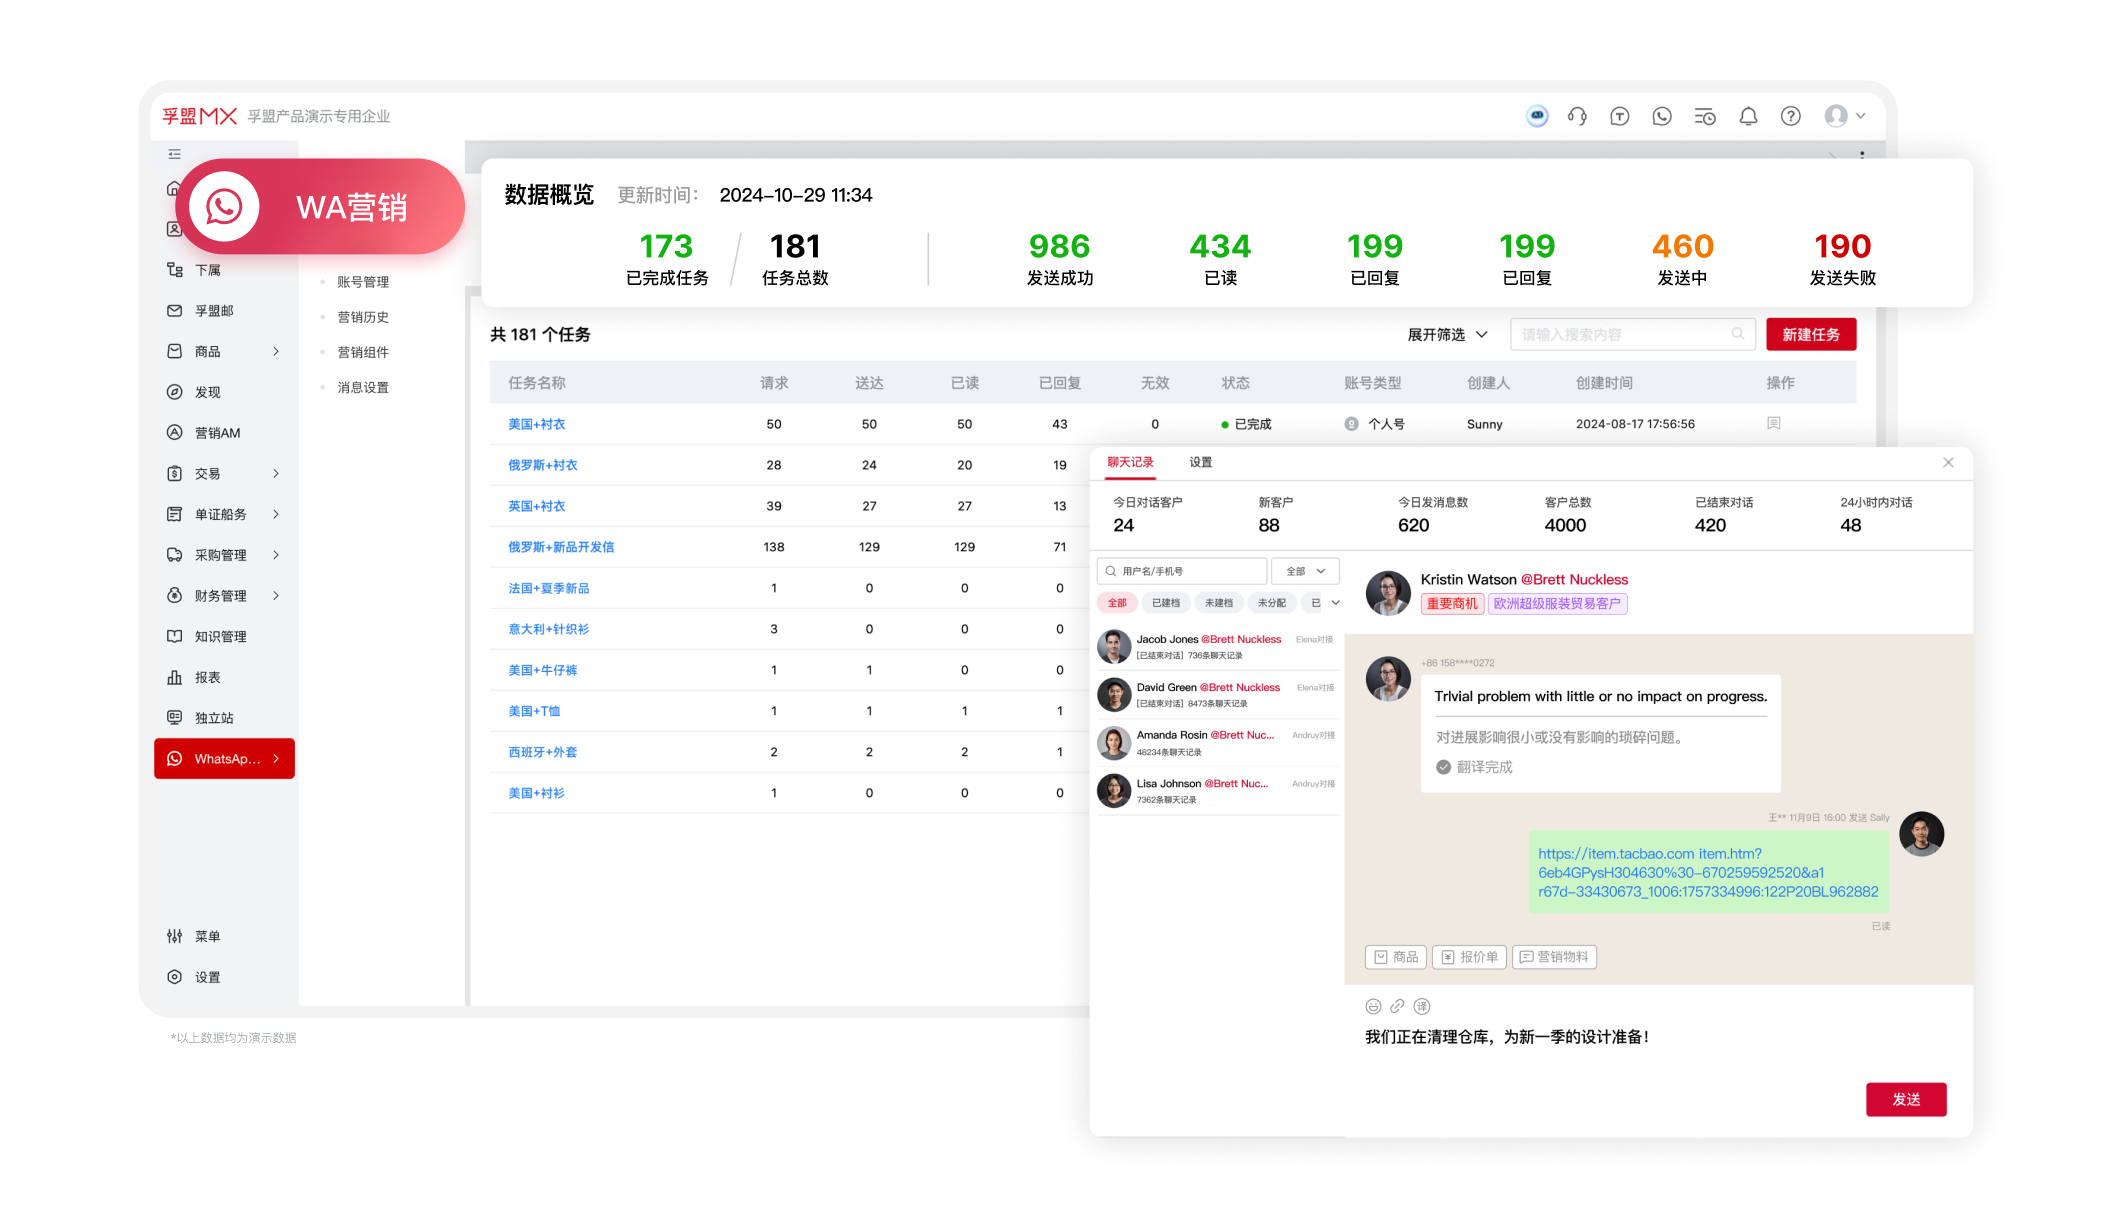
Task: Click the link attachment icon in the chat toolbar
Action: [x=1397, y=1006]
